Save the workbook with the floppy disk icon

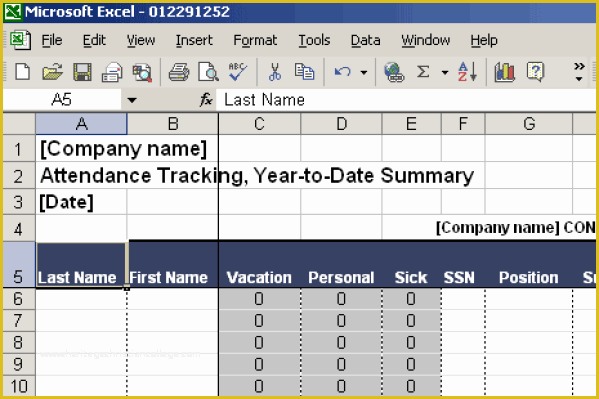(x=82, y=71)
